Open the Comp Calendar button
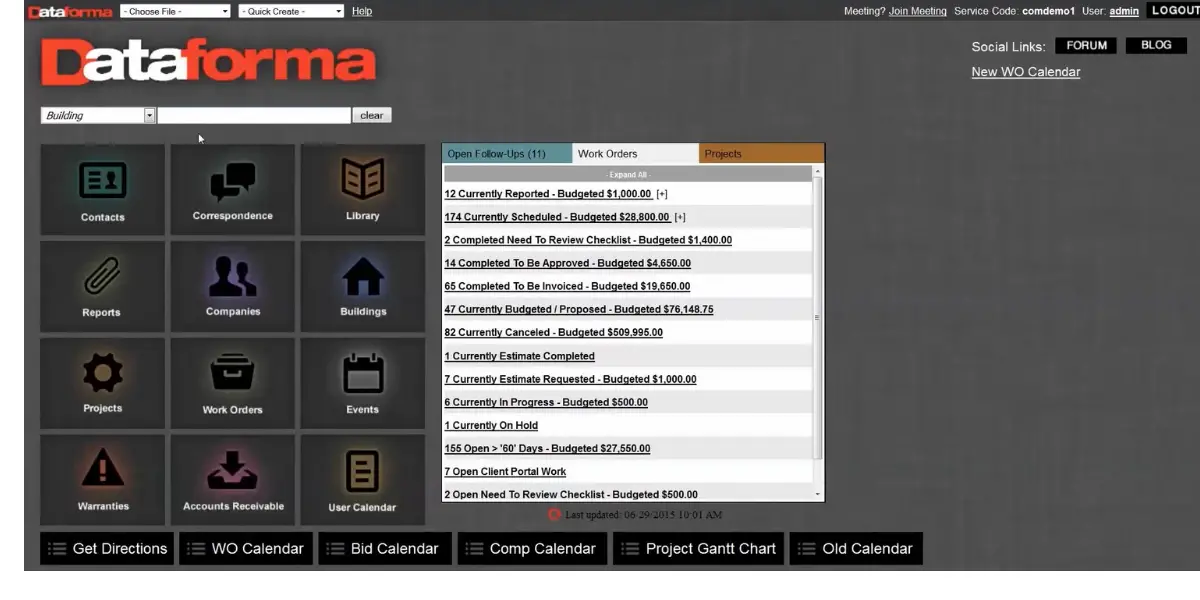1200x600 pixels. 532,548
